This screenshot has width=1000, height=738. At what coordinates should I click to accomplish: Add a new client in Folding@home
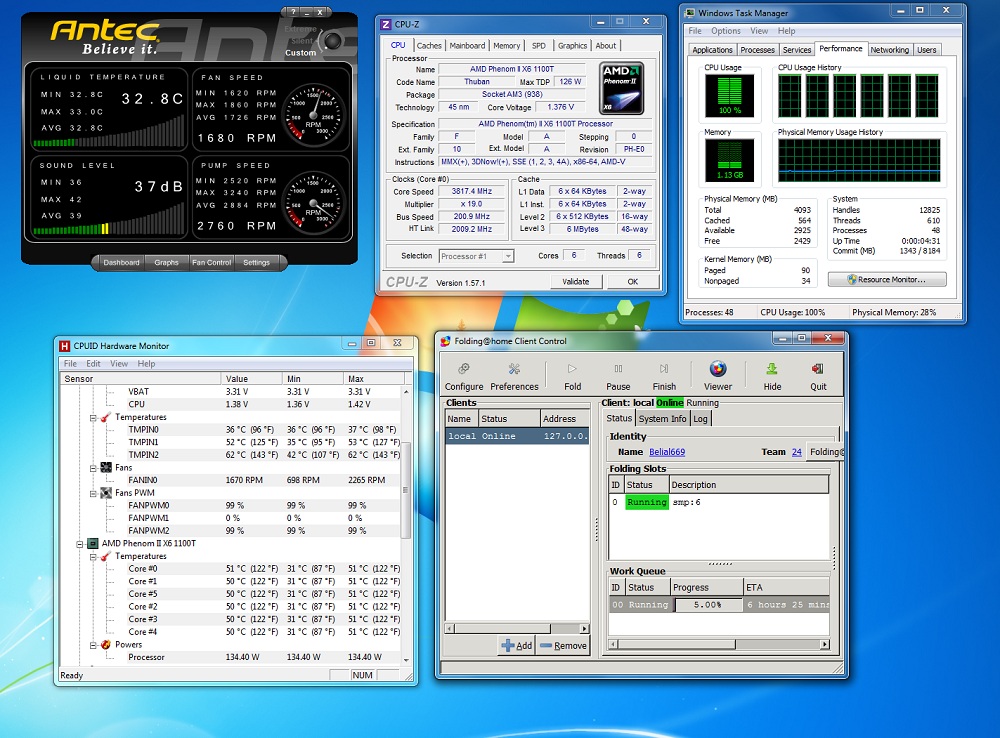pos(517,646)
